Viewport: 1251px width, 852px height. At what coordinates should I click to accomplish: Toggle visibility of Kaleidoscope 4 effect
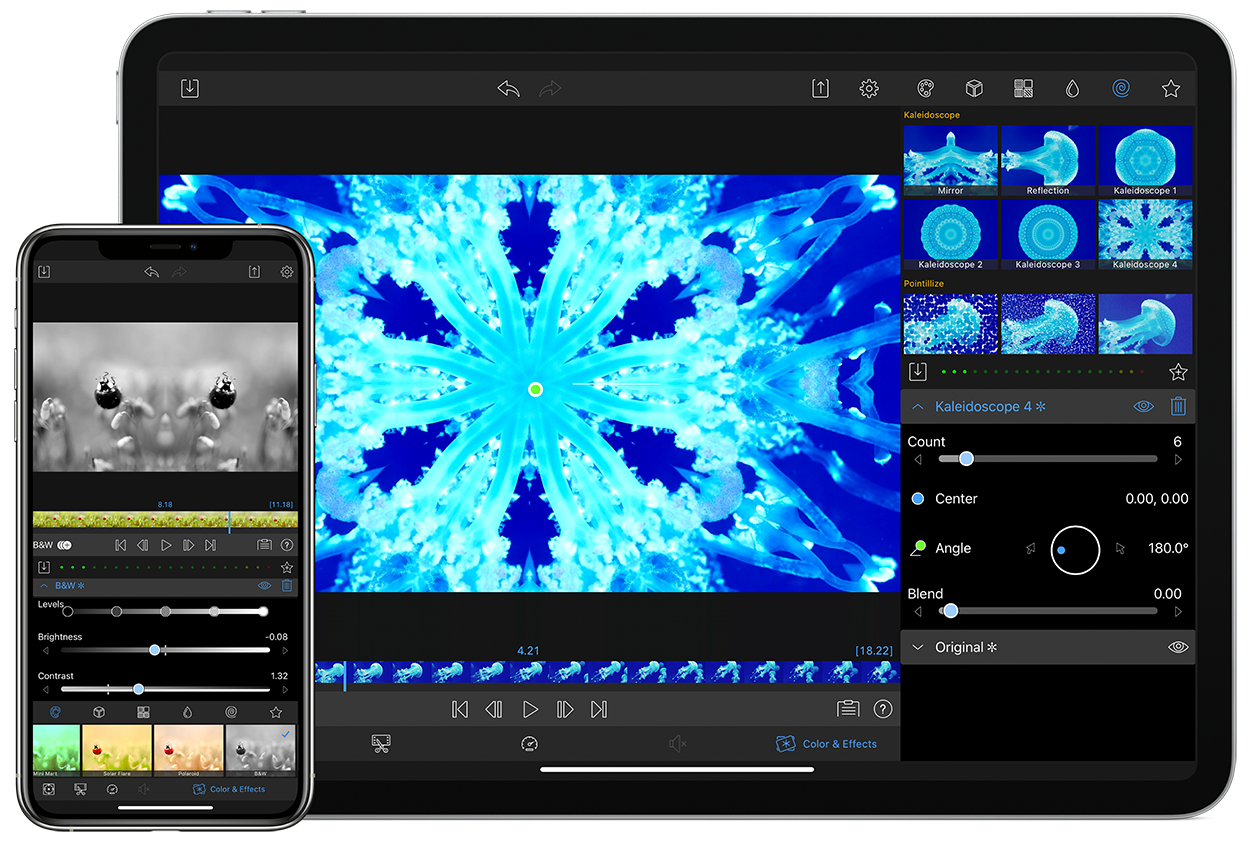pos(1143,407)
